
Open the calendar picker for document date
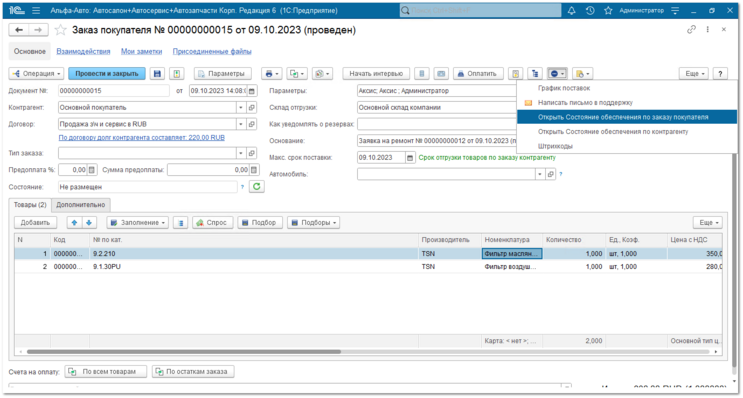(x=252, y=90)
